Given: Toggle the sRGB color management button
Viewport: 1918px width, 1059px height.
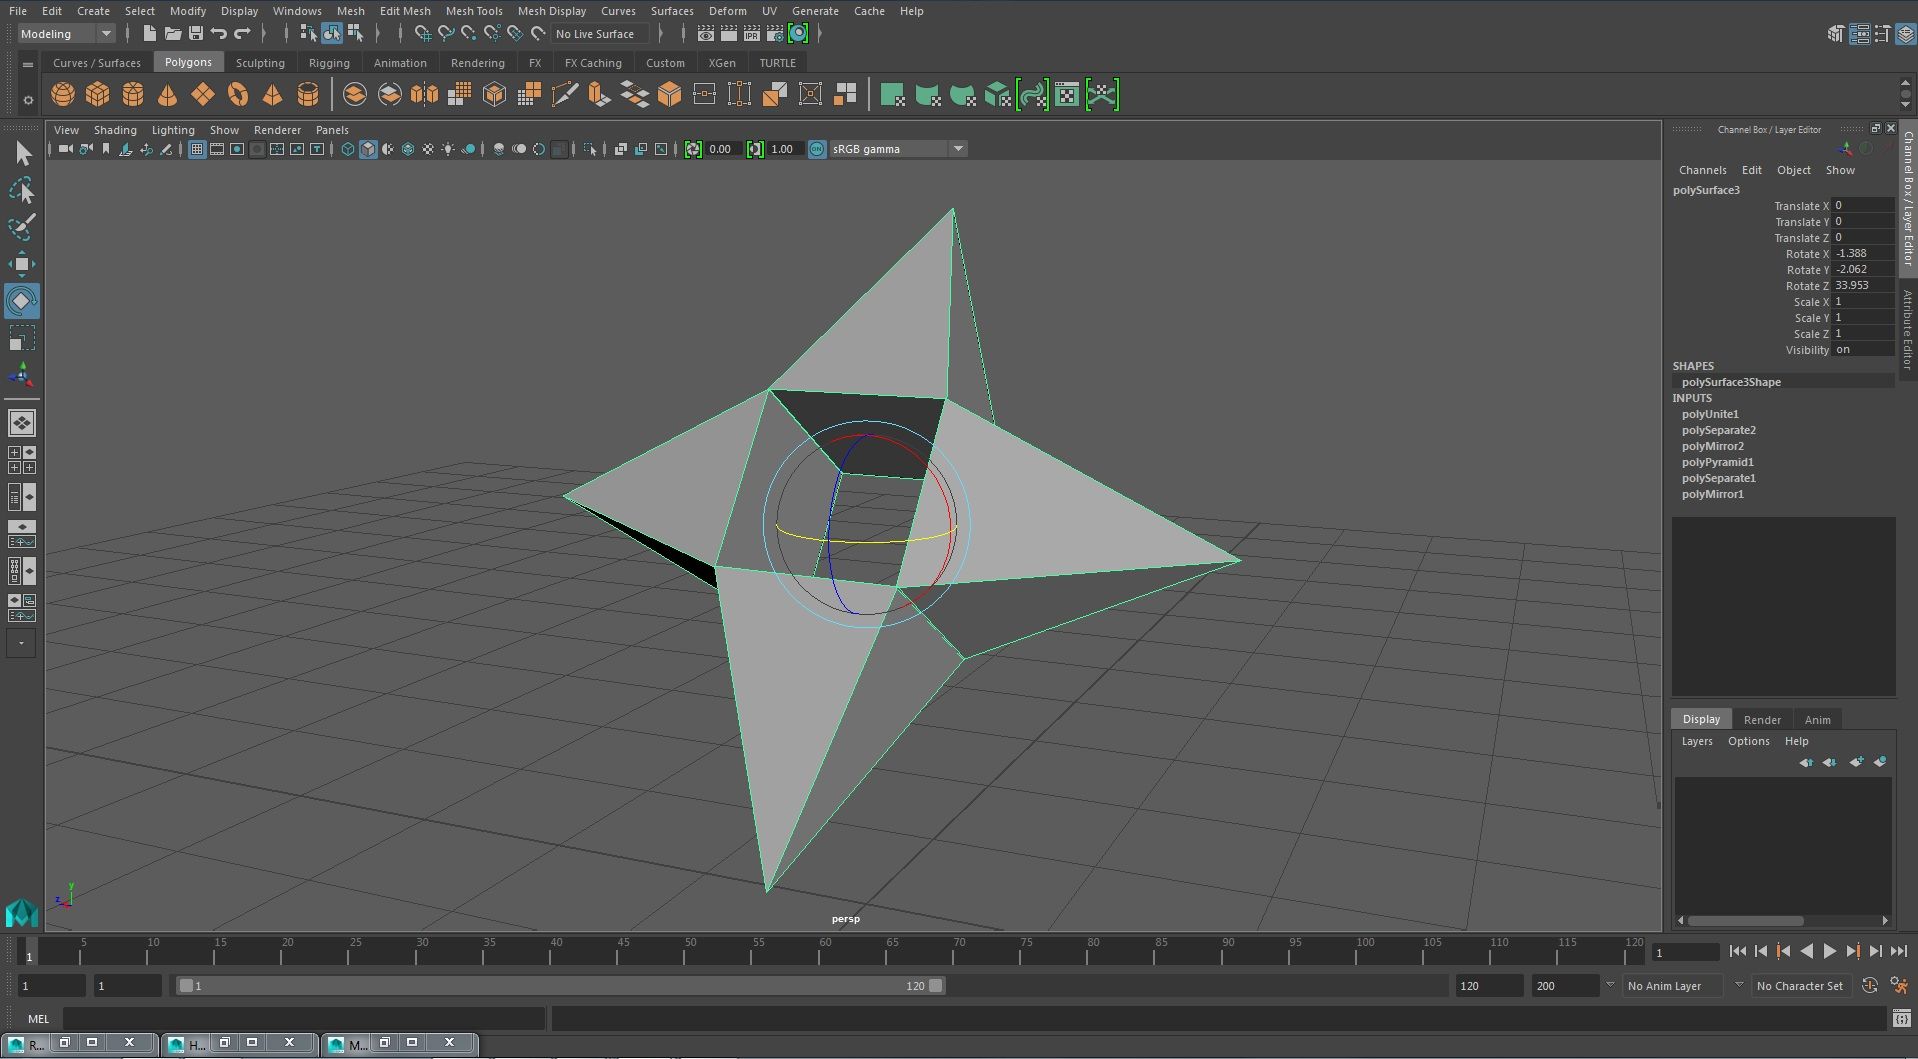Looking at the screenshot, I should click(x=817, y=149).
